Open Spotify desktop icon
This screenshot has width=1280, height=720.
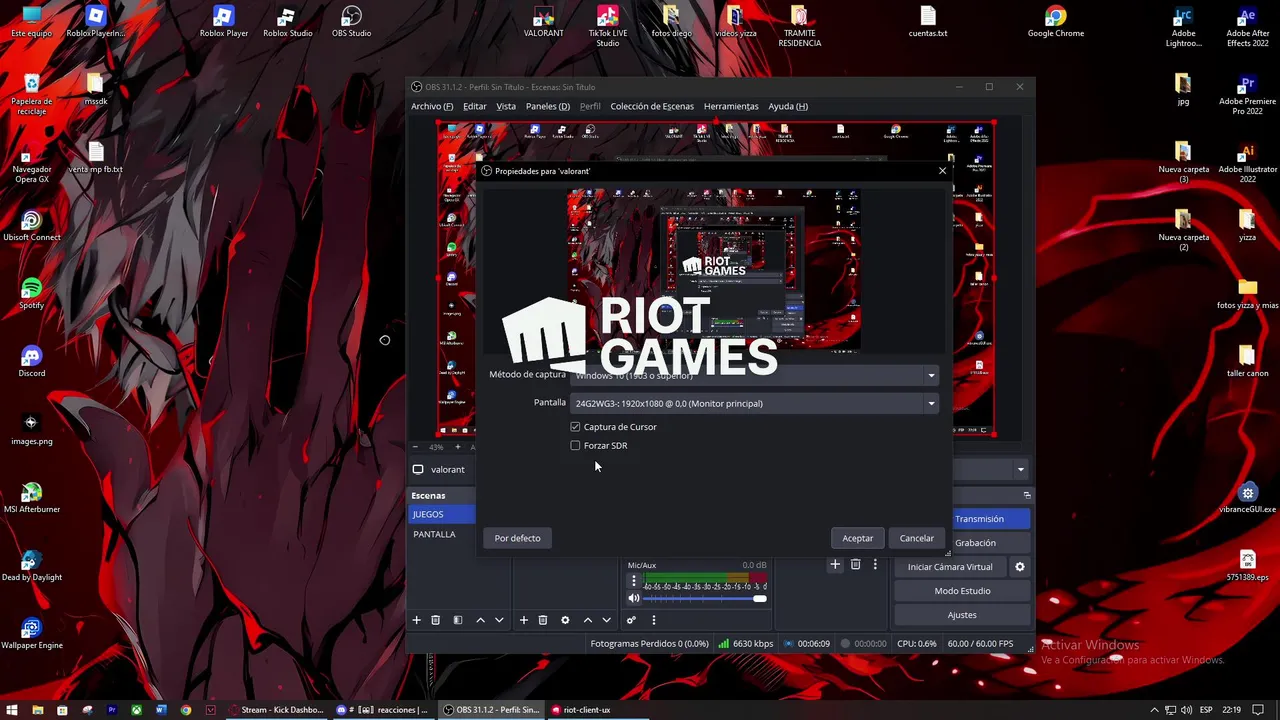coord(31,294)
